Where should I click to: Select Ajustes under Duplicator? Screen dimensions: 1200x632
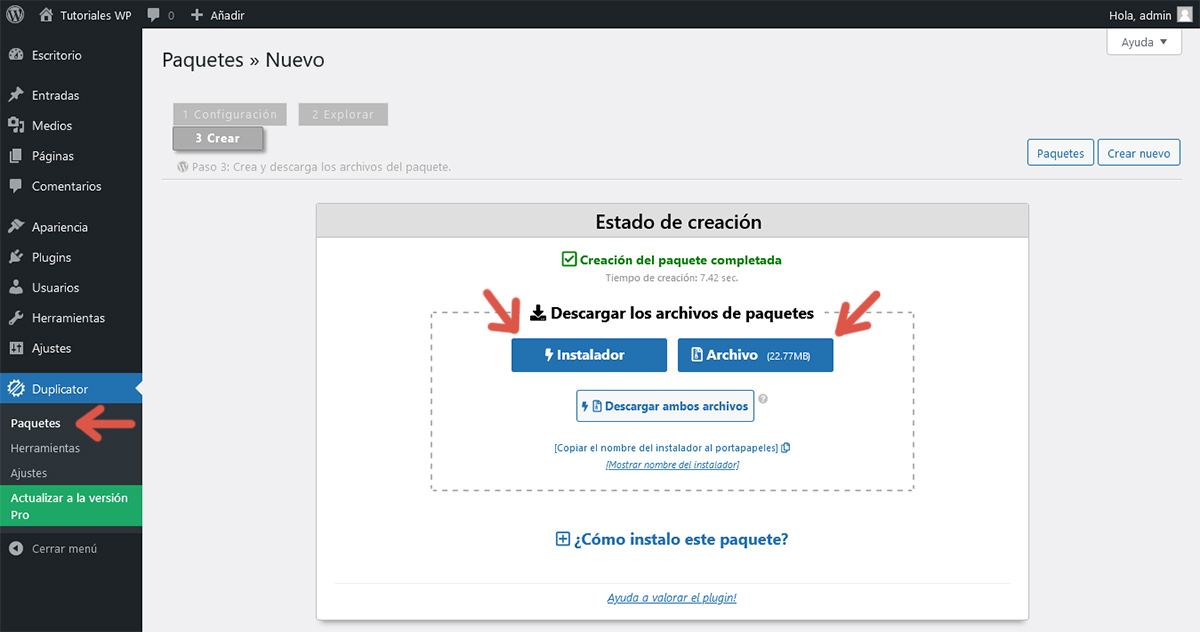tap(29, 473)
